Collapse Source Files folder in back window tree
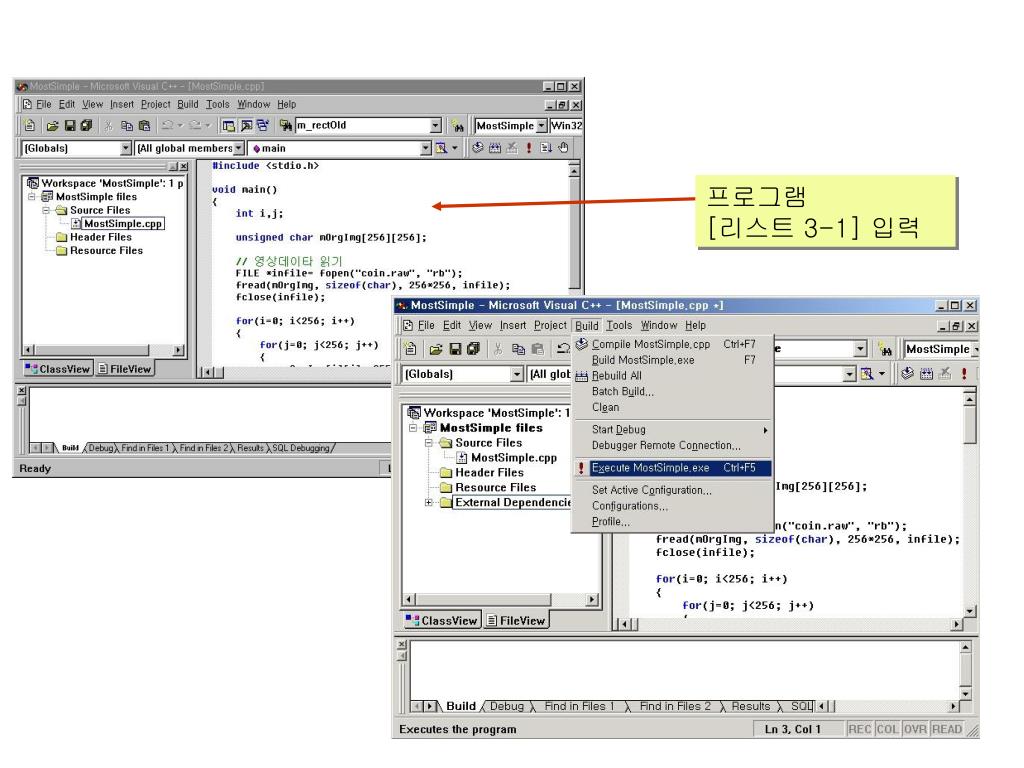1024x768 pixels. [x=46, y=210]
